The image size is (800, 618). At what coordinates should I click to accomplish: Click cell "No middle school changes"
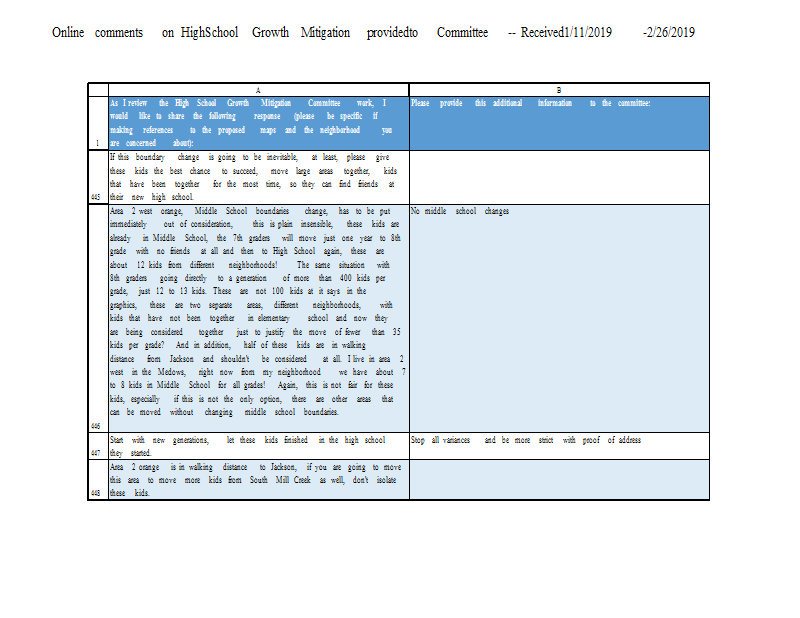click(559, 318)
